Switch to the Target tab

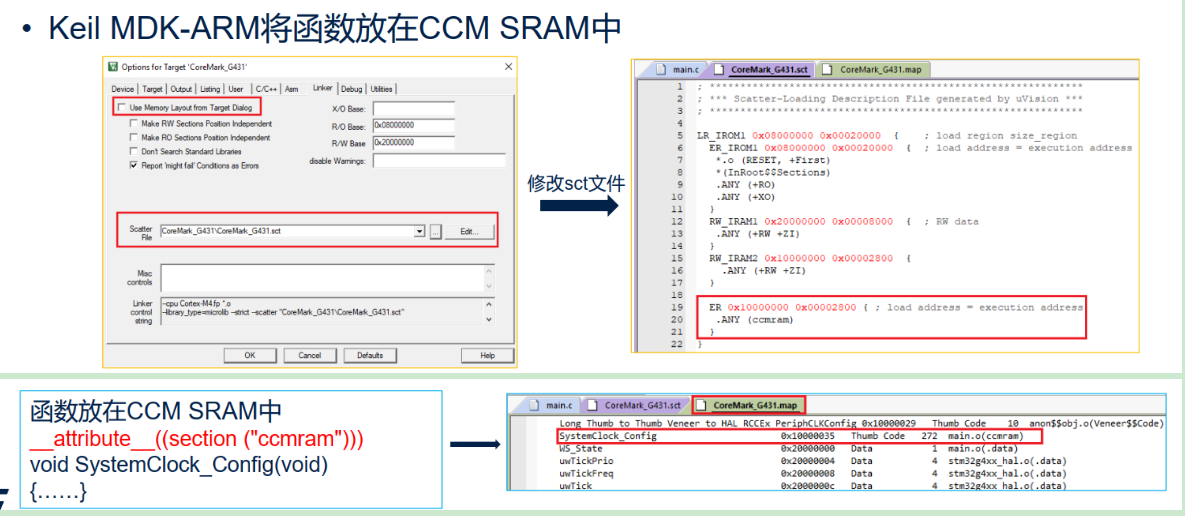pos(153,88)
